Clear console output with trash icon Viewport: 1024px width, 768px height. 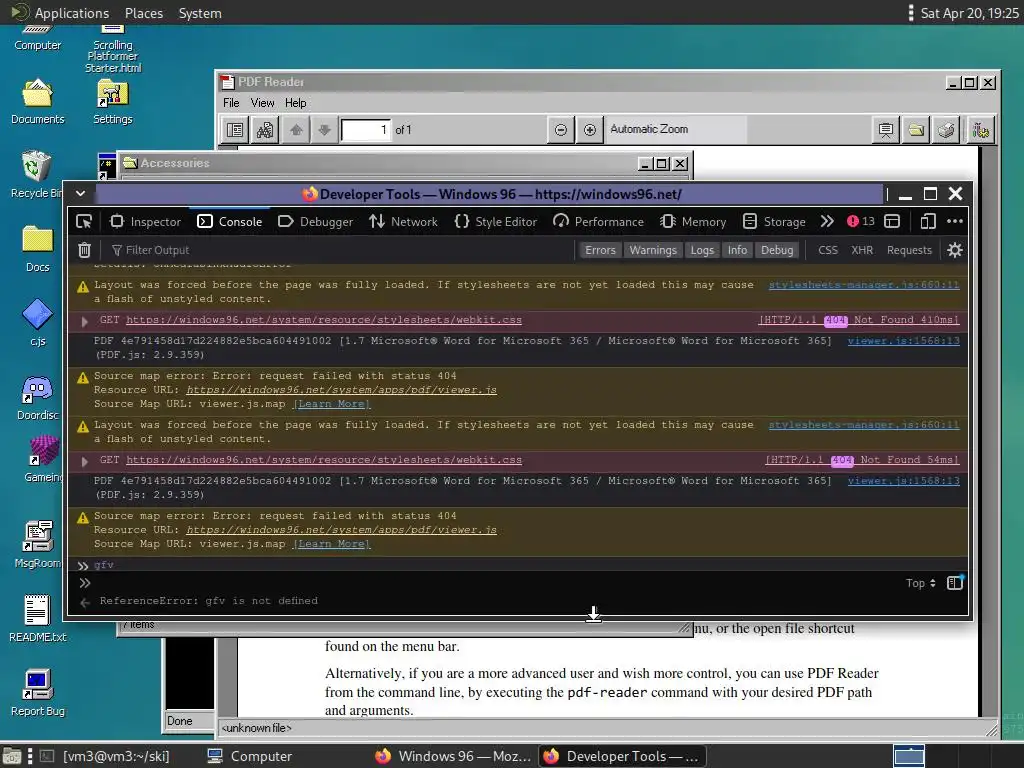(x=84, y=250)
